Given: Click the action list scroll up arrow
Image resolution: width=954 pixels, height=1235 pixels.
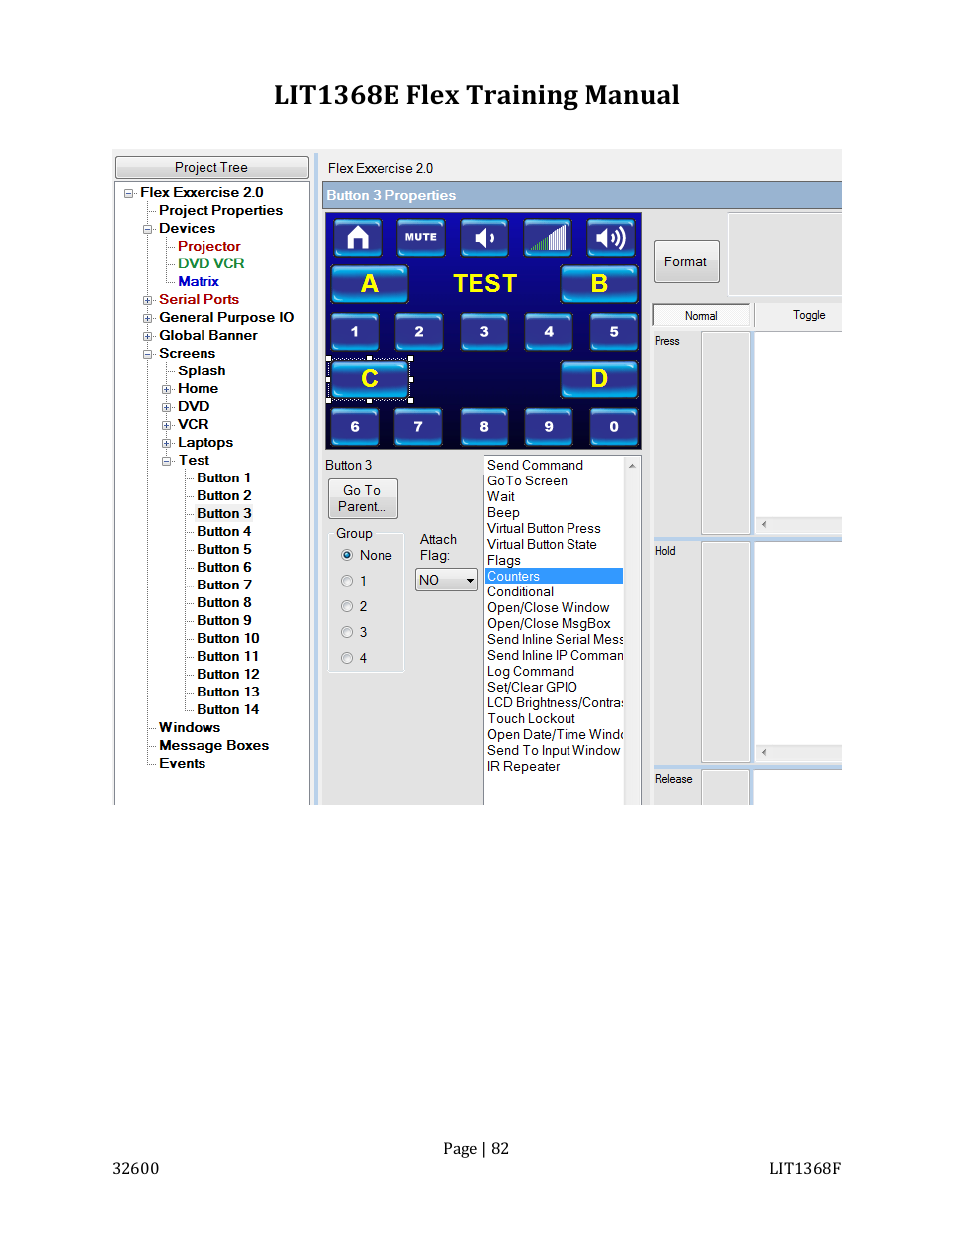Looking at the screenshot, I should click(632, 466).
